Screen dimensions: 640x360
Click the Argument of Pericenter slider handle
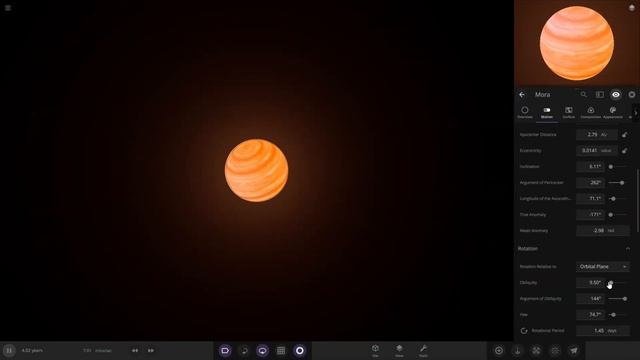(x=622, y=182)
